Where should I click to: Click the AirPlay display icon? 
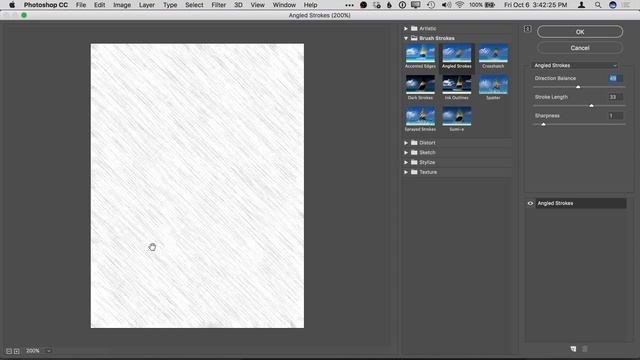click(416, 5)
